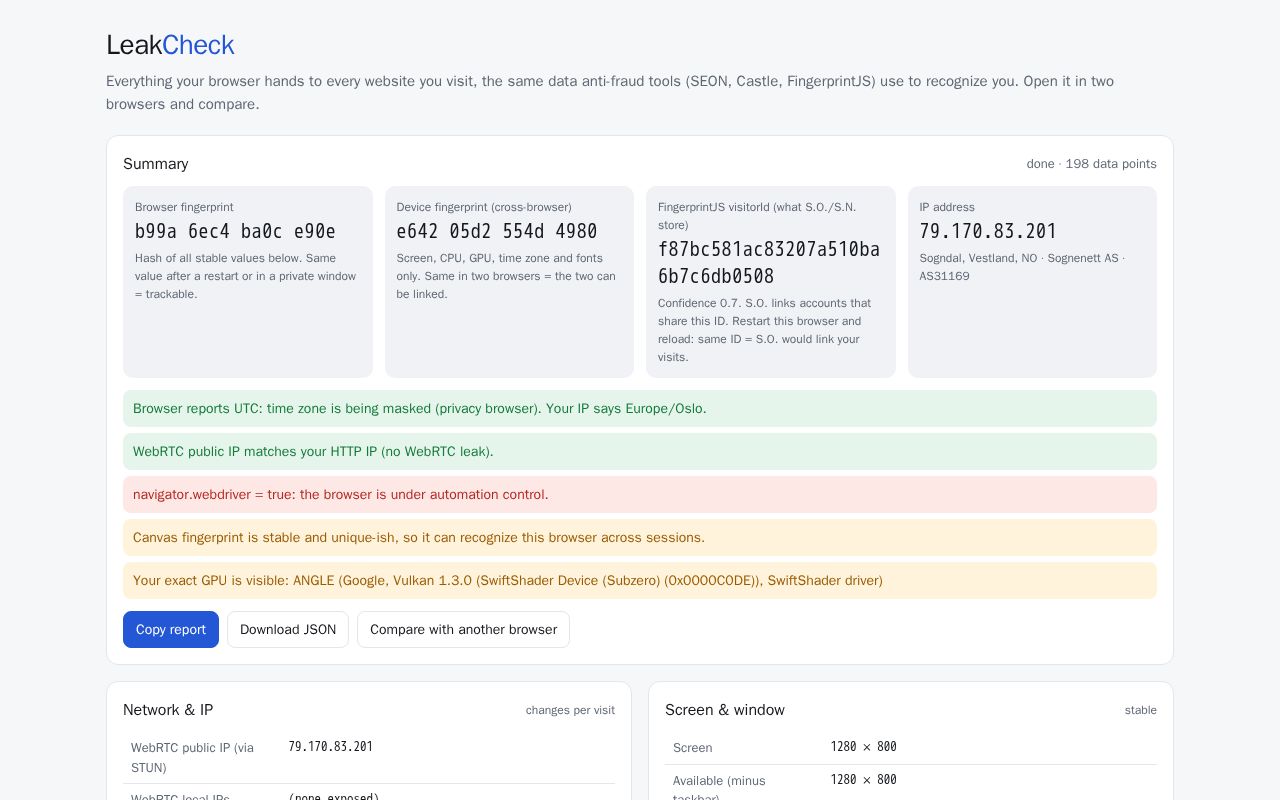Click the 'Screen, CPU, GPU, time zone' description
Screen dimensions: 1280x800
coord(507,276)
